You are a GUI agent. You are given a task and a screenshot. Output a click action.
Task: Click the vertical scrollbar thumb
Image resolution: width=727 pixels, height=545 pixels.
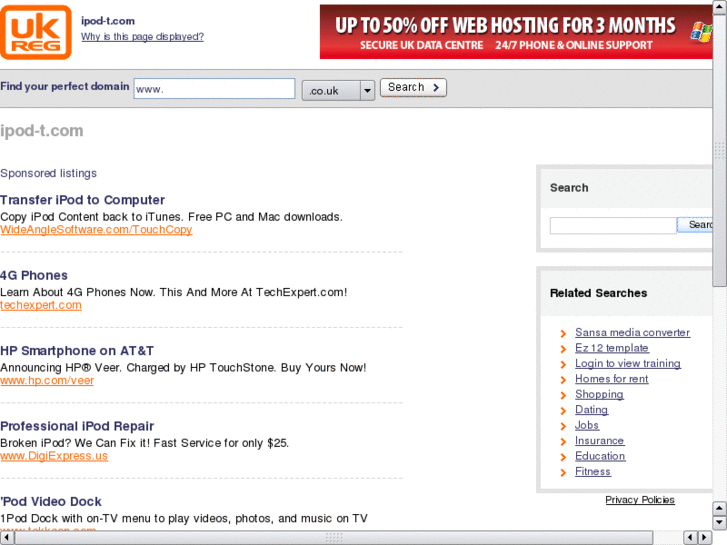click(x=719, y=151)
